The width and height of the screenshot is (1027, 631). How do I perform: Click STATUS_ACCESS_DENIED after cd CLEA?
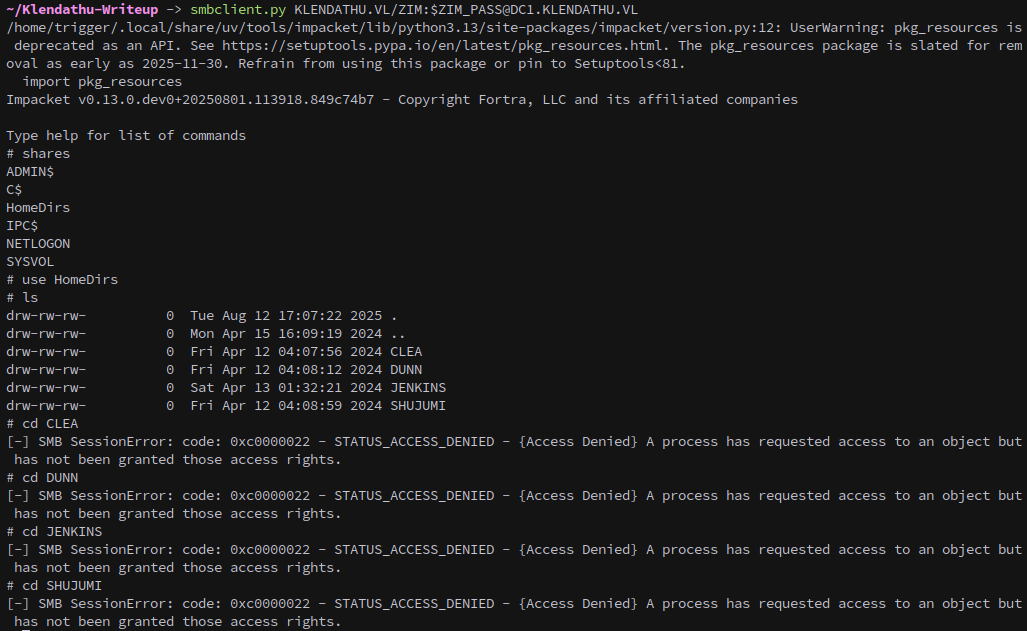coord(414,442)
